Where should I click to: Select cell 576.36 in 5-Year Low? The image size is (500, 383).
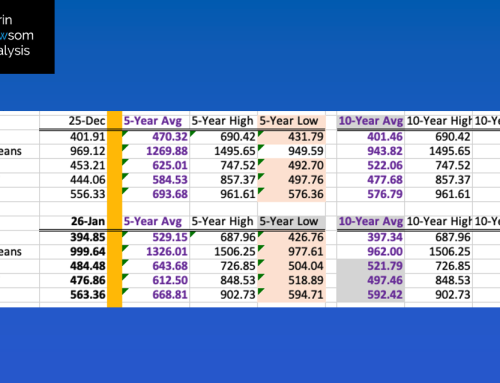(x=291, y=194)
